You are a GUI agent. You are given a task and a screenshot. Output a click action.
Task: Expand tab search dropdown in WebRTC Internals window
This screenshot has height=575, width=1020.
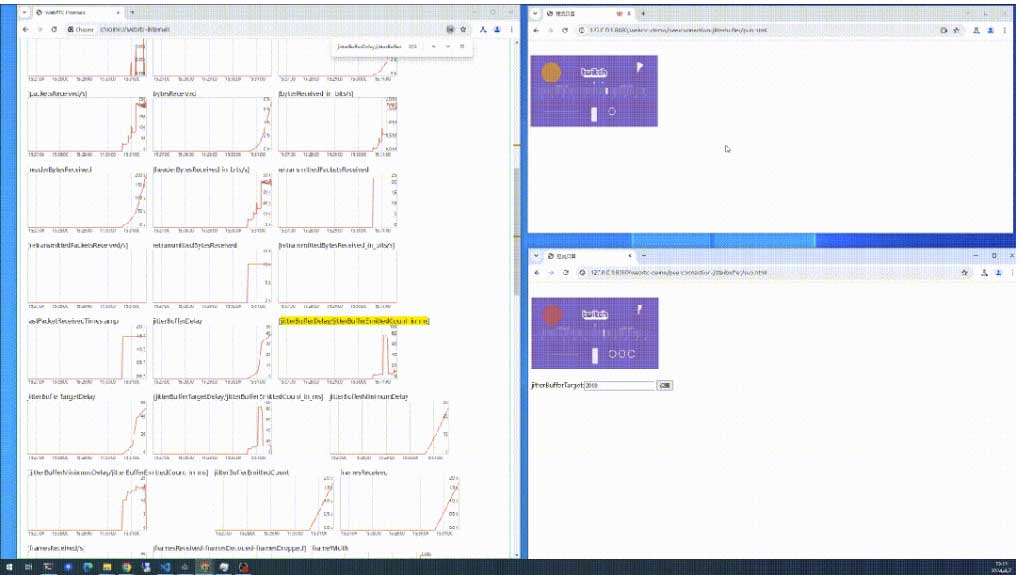click(23, 13)
